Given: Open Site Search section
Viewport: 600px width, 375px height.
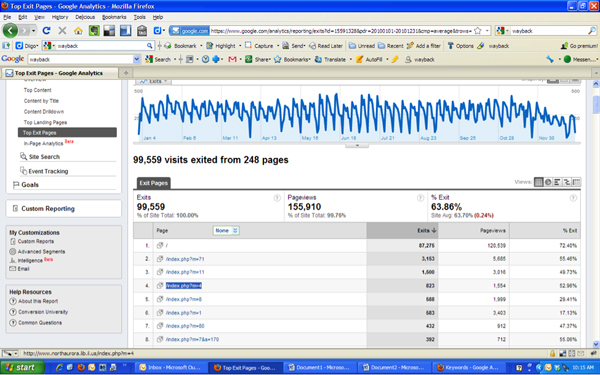Looking at the screenshot, I should [x=44, y=157].
